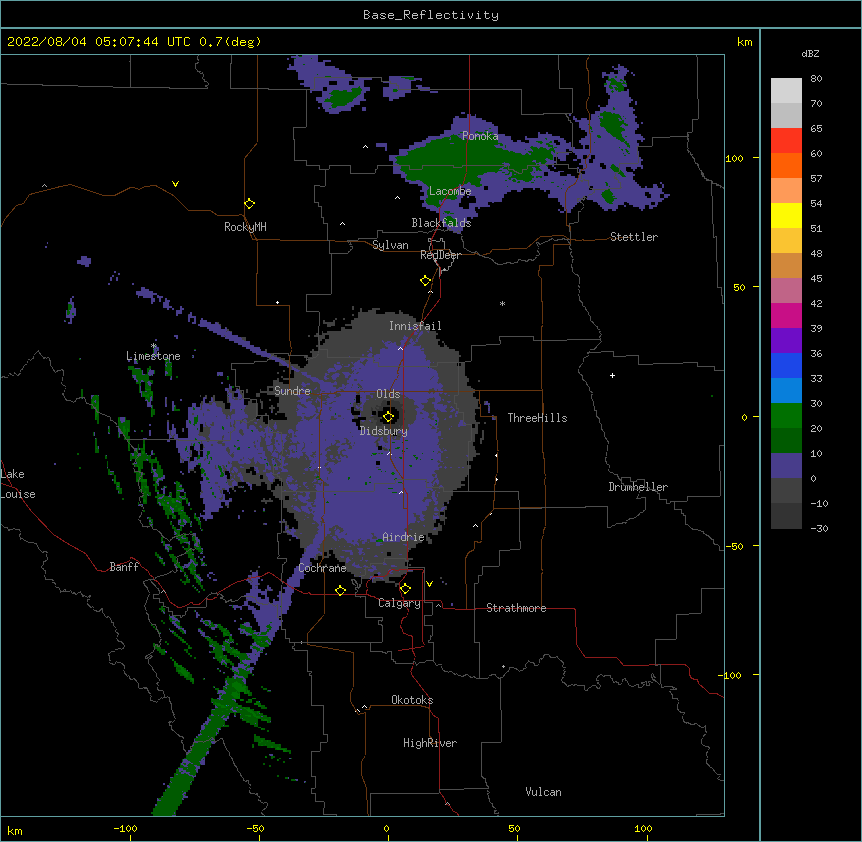
Task: Click the dBZ legend heading
Action: [x=810, y=54]
